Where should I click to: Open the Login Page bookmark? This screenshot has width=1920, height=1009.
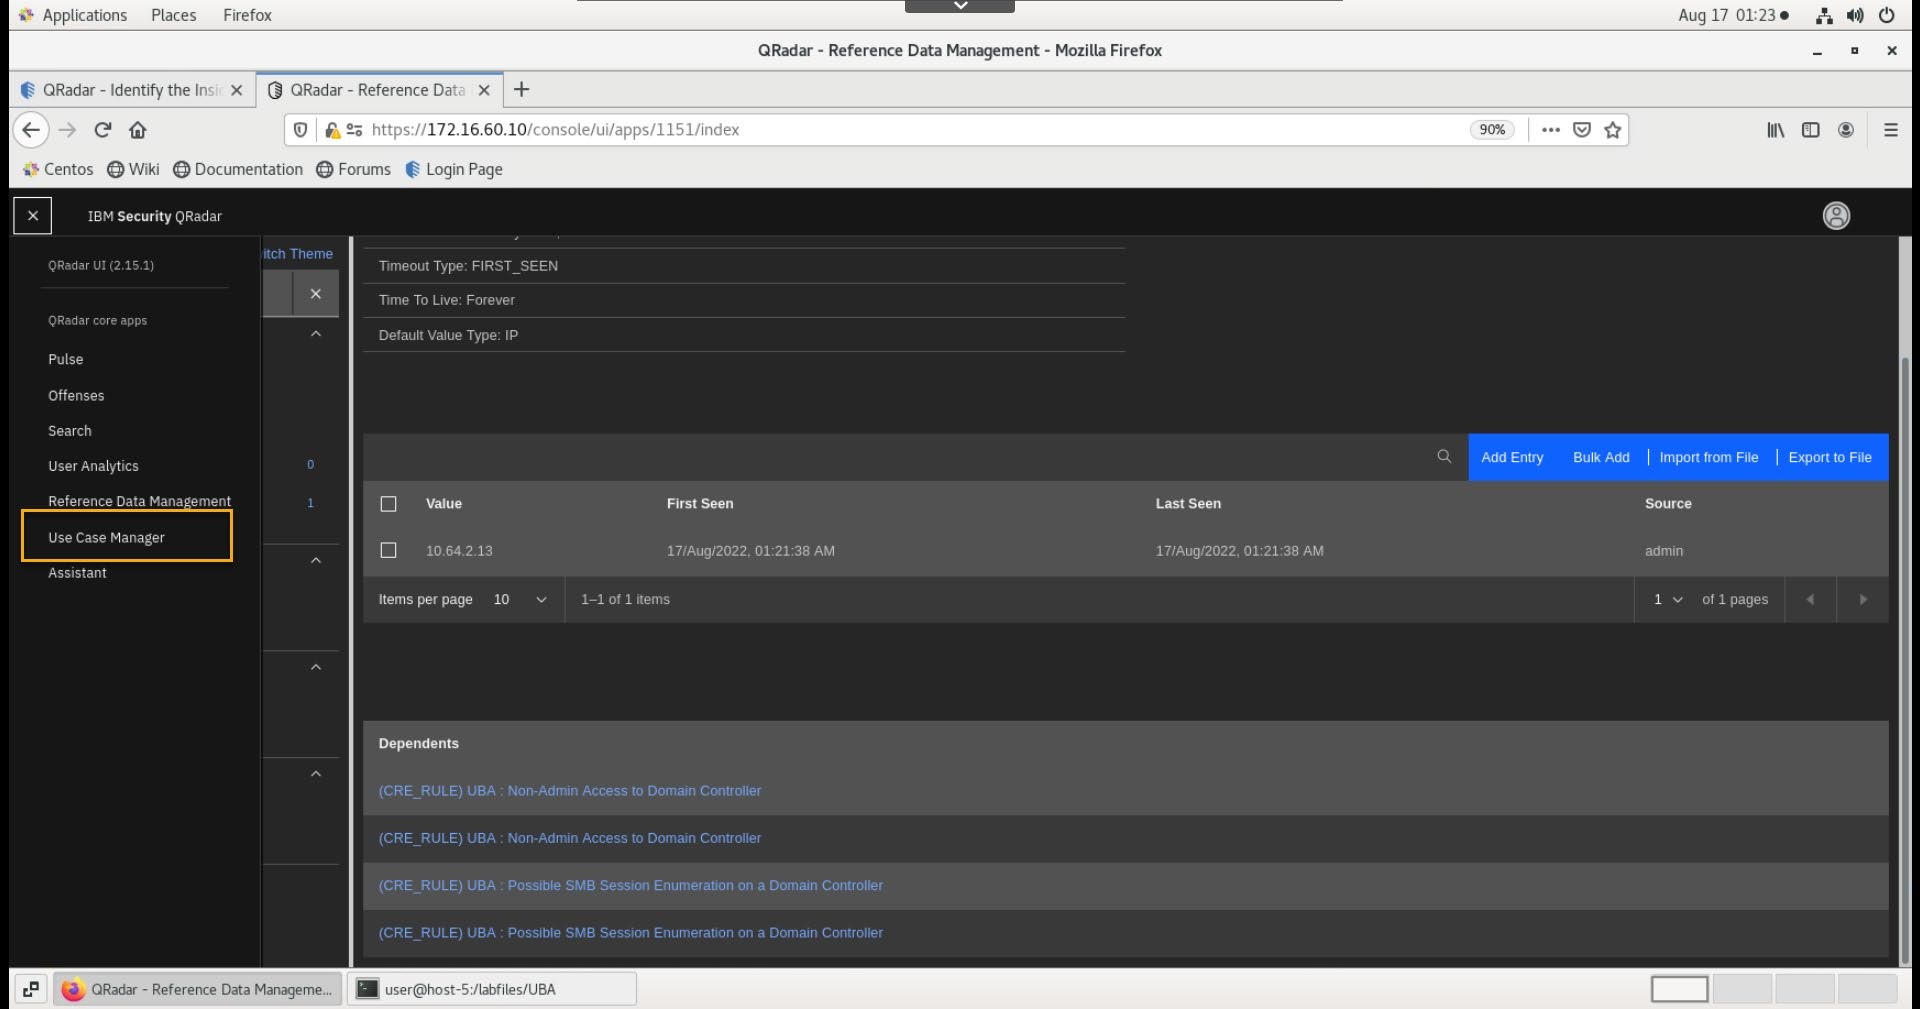point(454,170)
